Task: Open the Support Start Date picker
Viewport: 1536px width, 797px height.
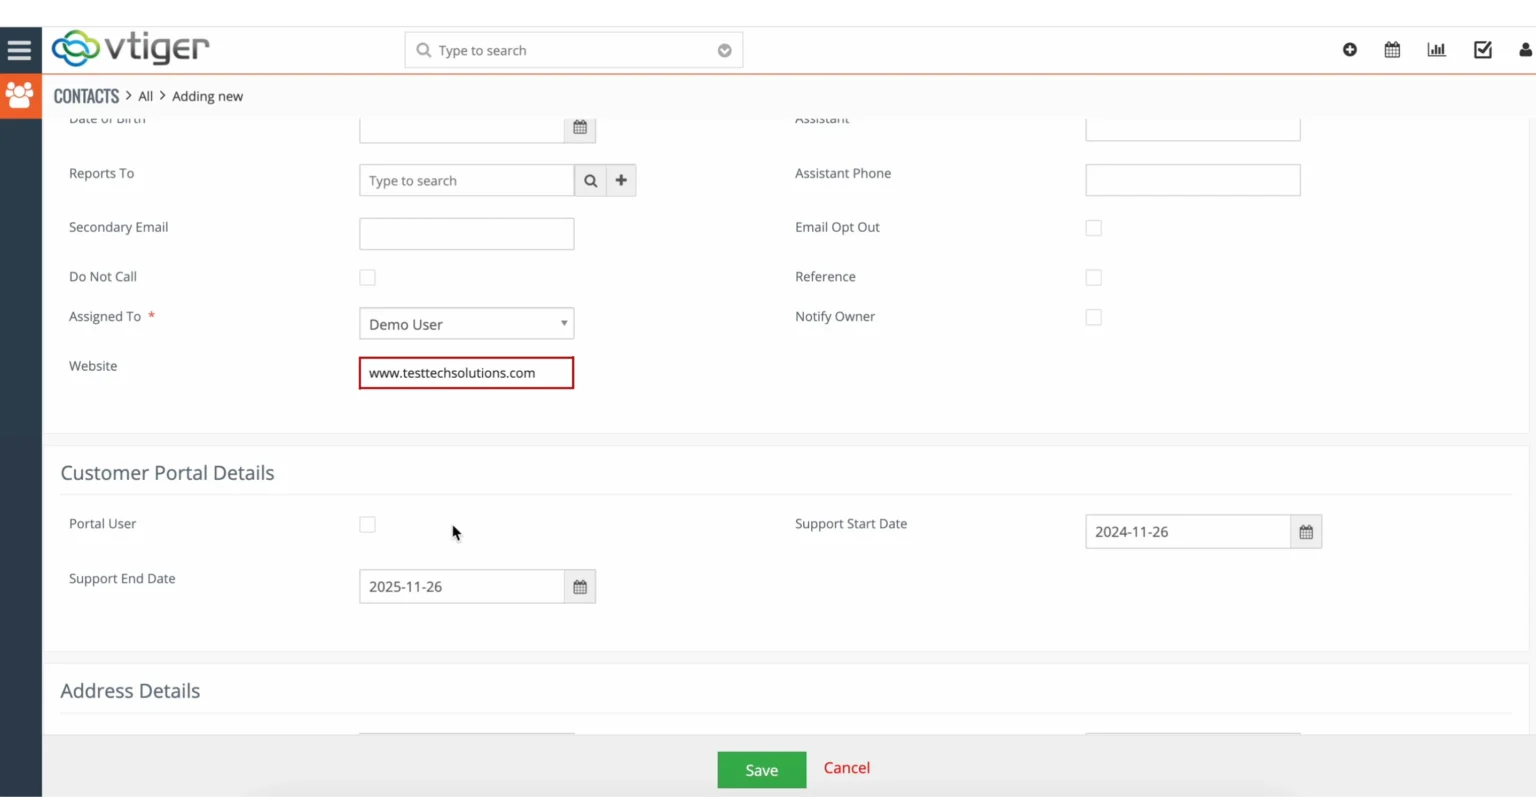Action: [x=1305, y=531]
